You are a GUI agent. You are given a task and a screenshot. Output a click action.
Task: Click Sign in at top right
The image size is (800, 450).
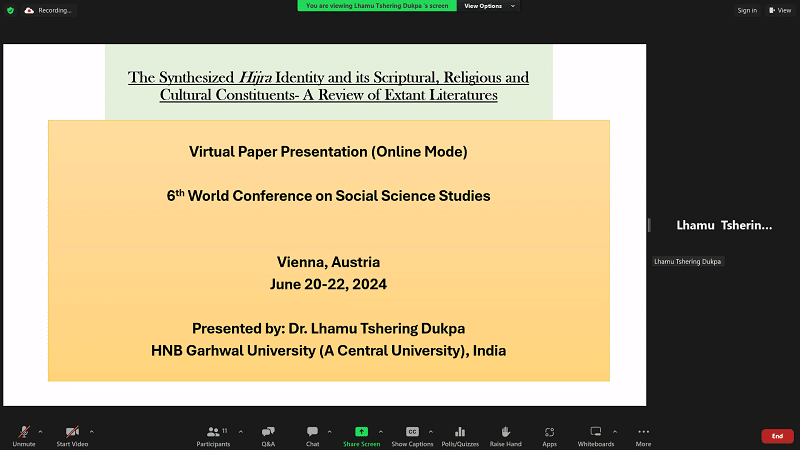point(747,10)
